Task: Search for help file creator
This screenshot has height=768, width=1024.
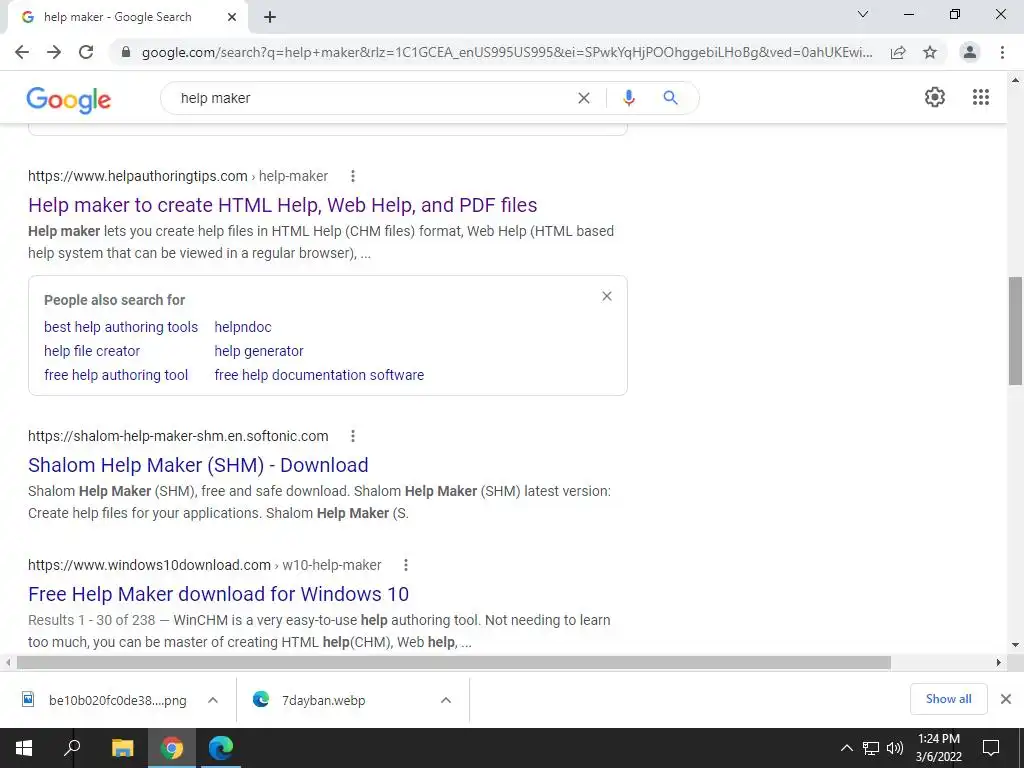Action: [92, 351]
